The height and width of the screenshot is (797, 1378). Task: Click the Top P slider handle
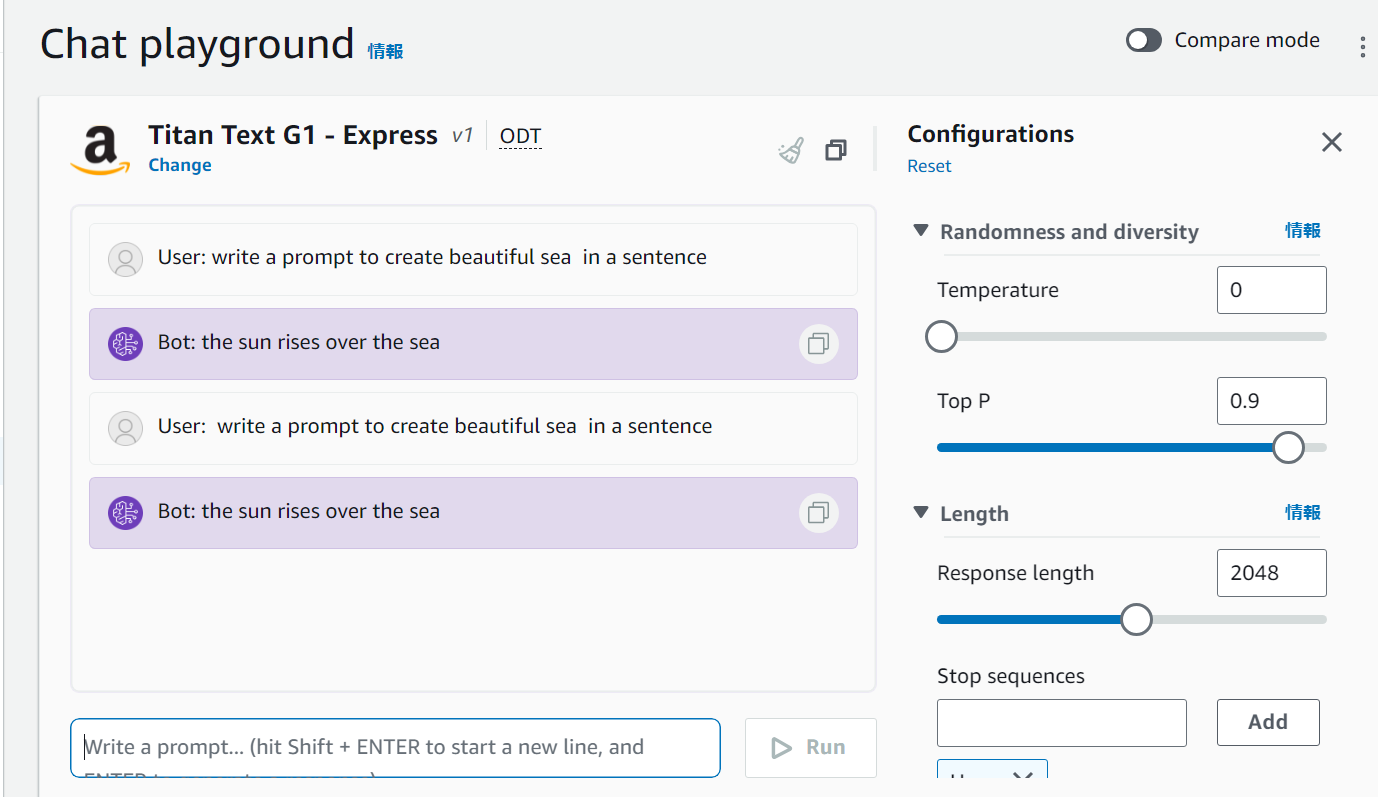[1288, 447]
